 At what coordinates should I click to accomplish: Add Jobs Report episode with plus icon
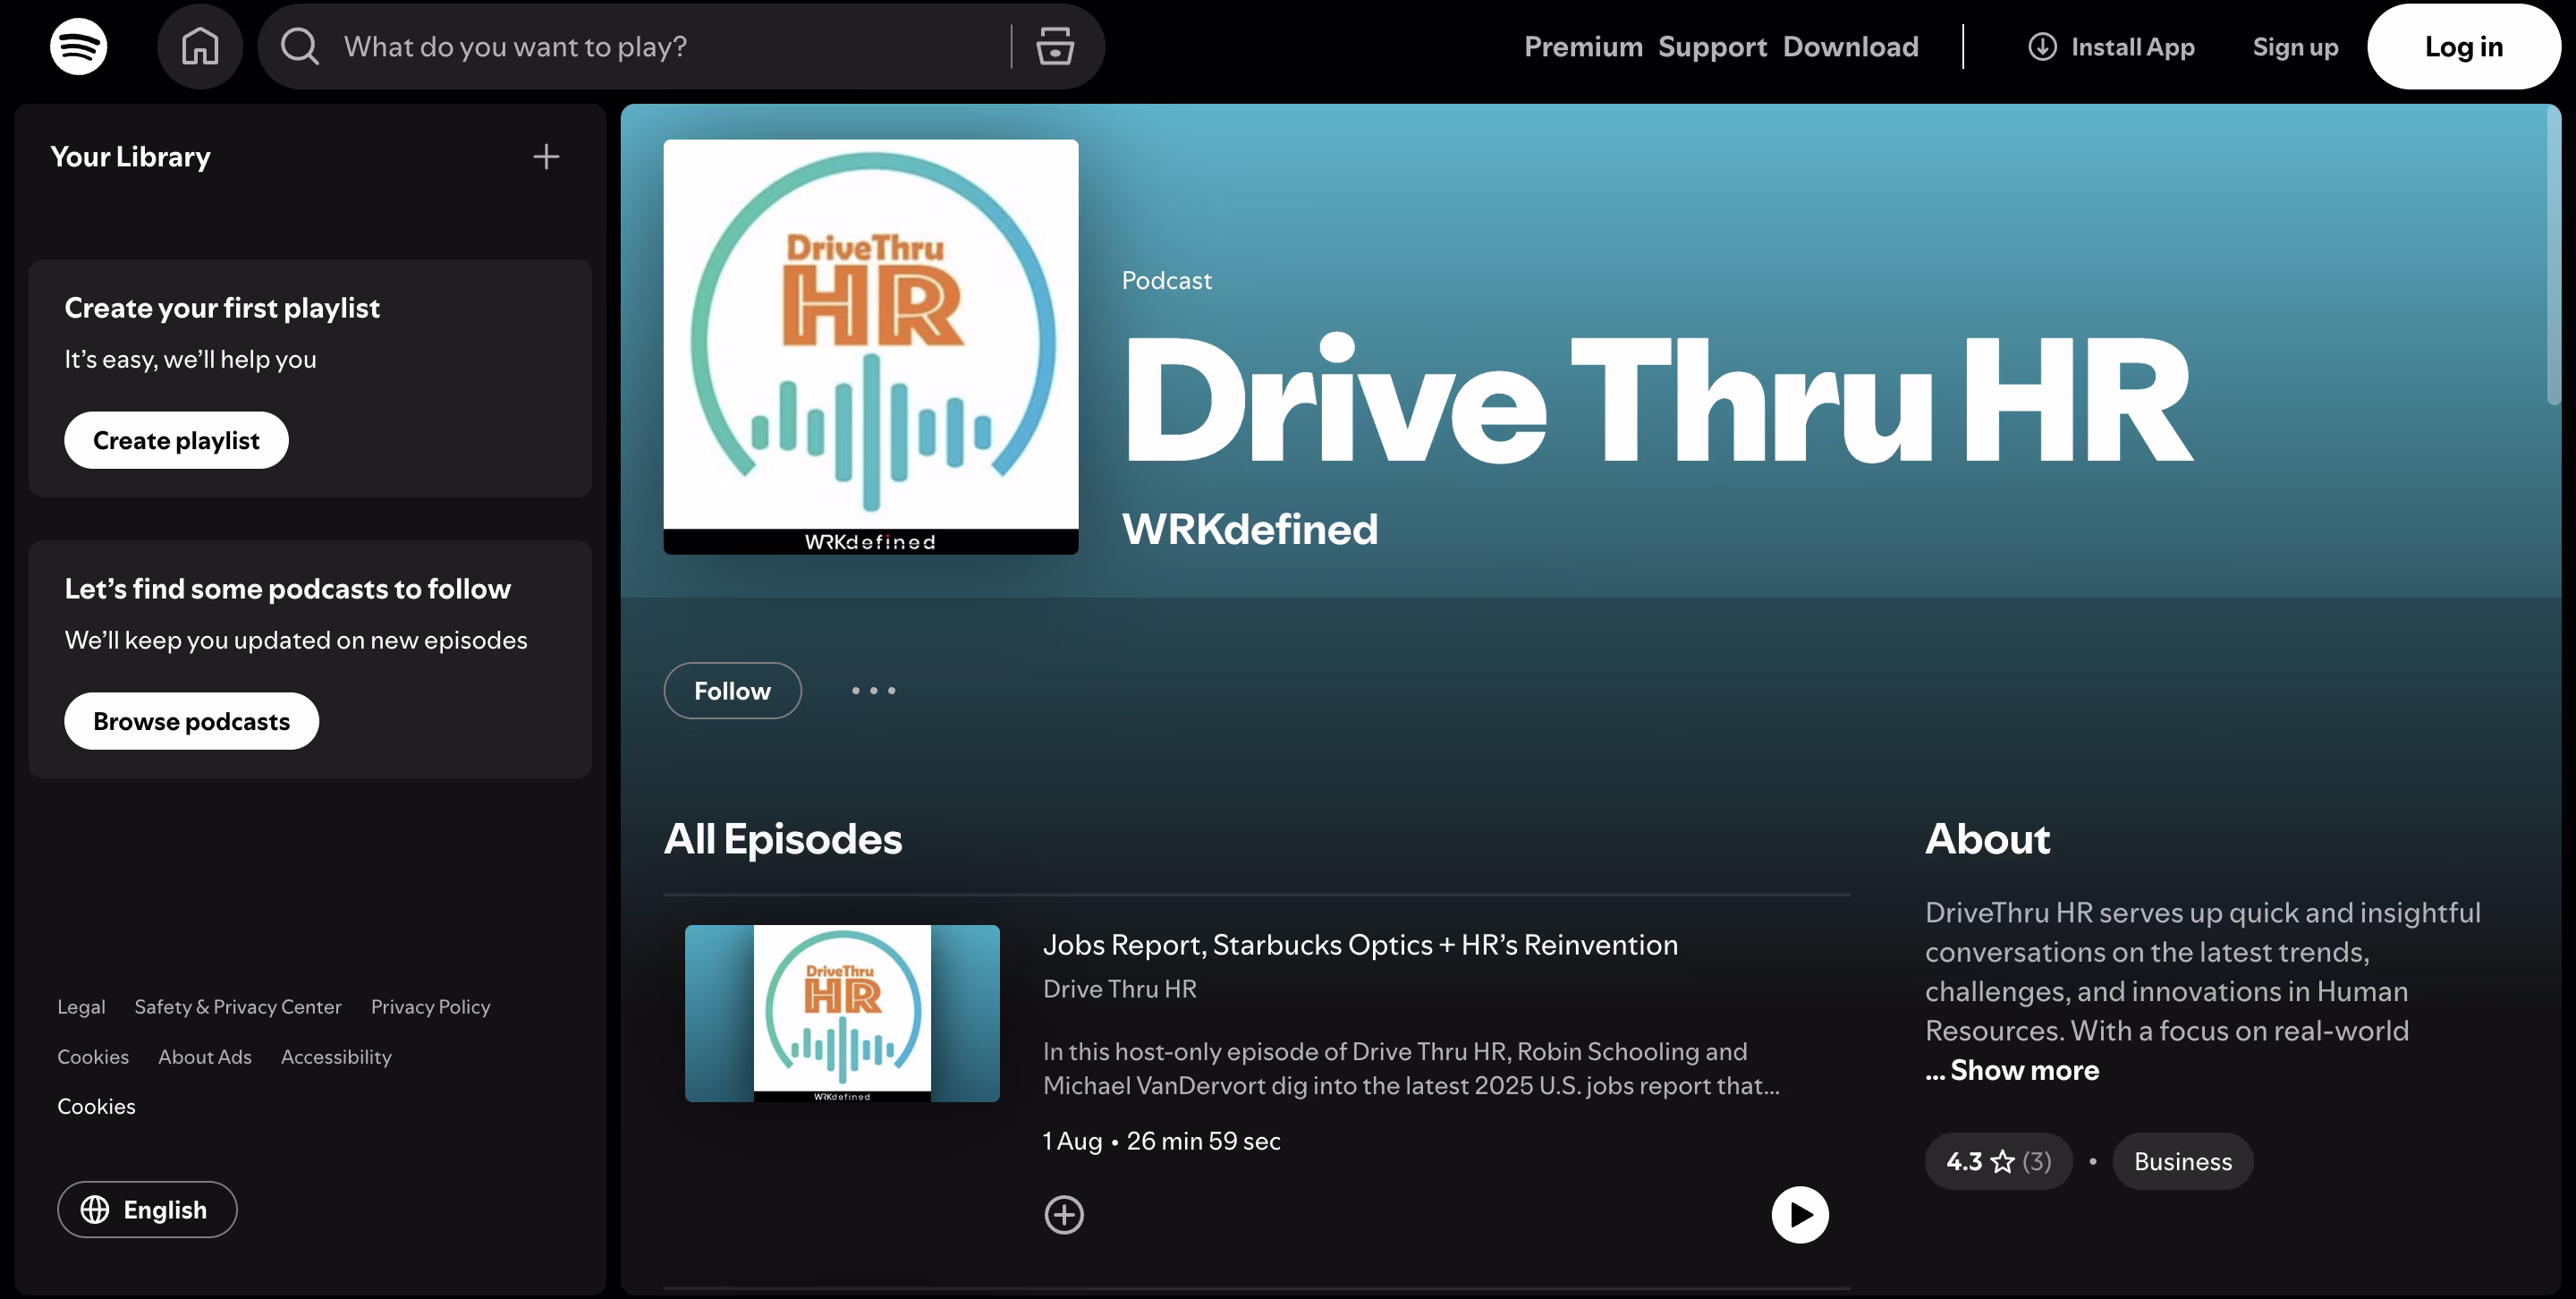[1064, 1215]
